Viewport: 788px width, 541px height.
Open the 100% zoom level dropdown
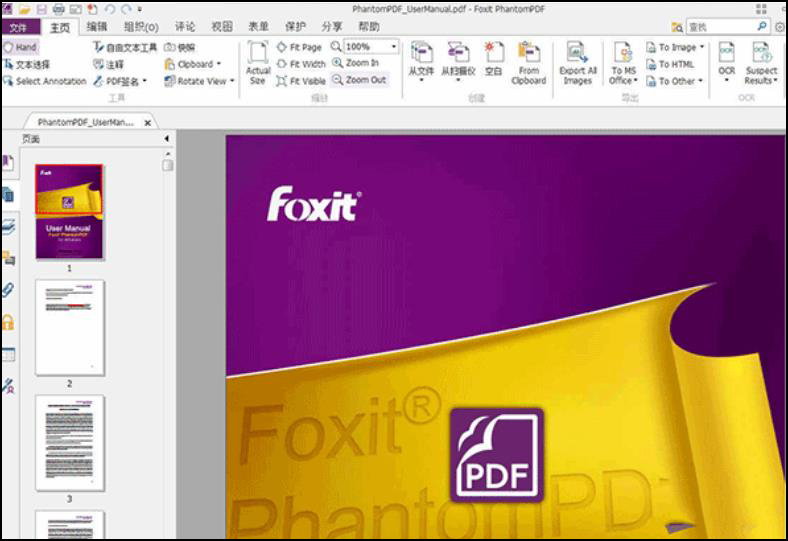click(x=394, y=47)
